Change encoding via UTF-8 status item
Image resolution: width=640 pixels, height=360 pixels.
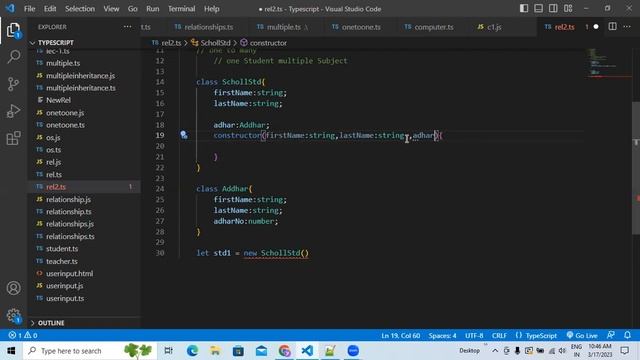[474, 336]
